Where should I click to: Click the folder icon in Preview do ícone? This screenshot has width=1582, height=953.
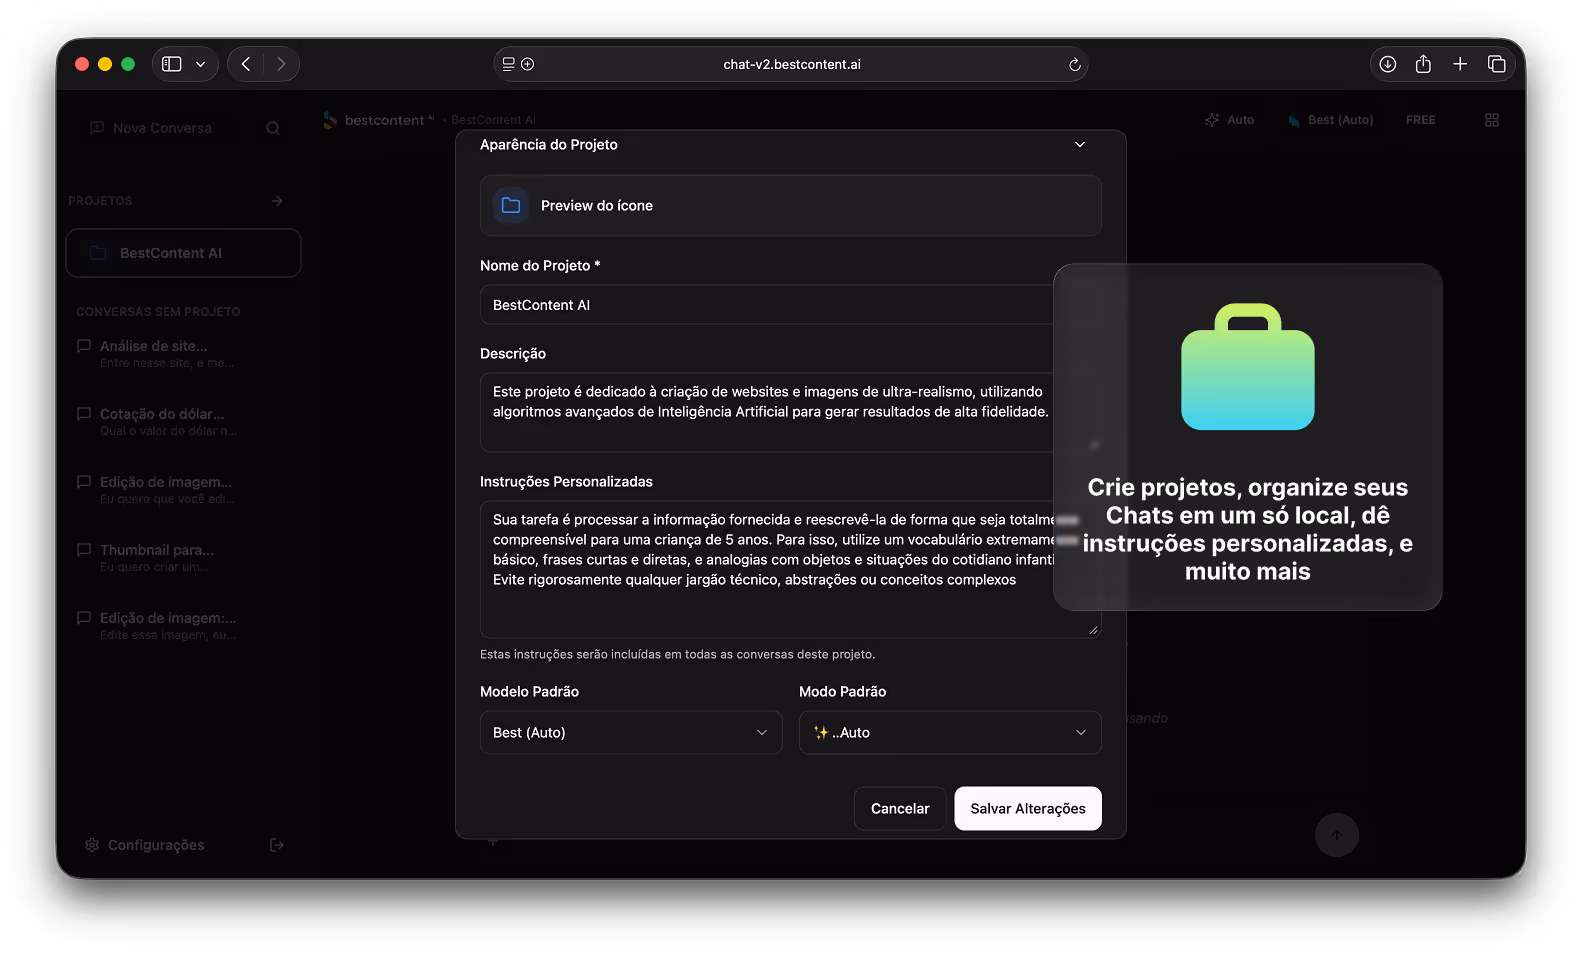click(x=511, y=205)
